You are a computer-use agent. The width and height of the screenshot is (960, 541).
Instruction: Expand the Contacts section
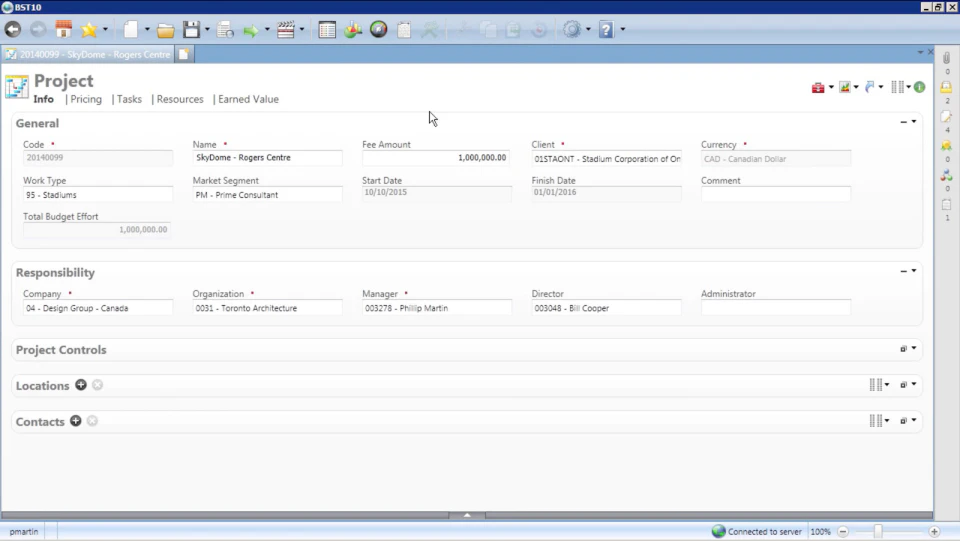click(904, 421)
